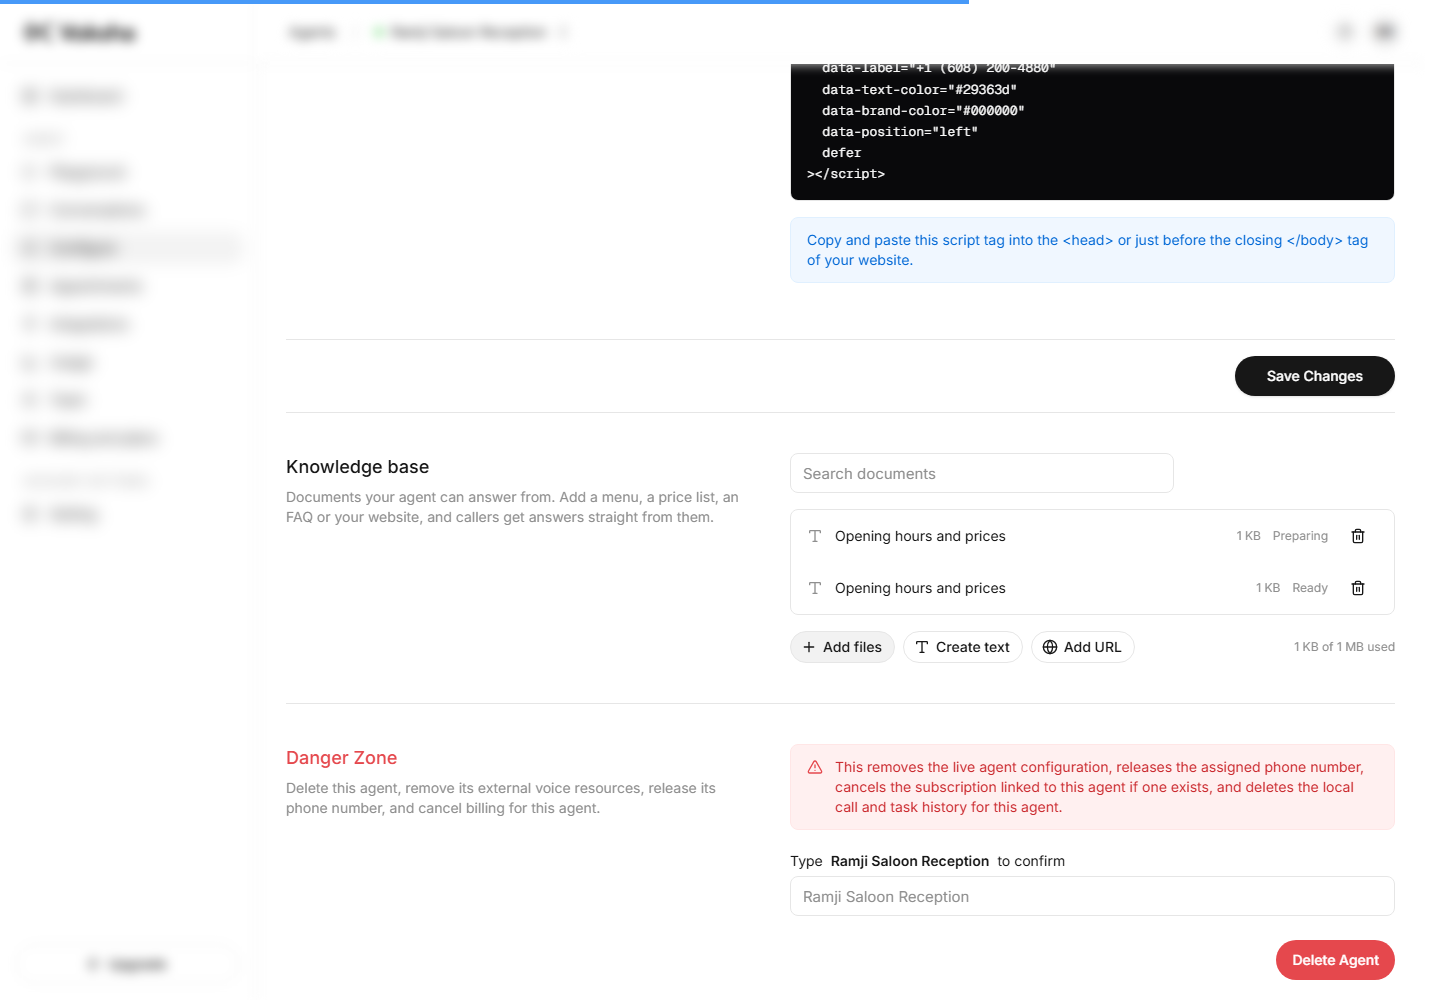Click the 'Danger Zone' heading
The image size is (1440, 1000).
341,758
